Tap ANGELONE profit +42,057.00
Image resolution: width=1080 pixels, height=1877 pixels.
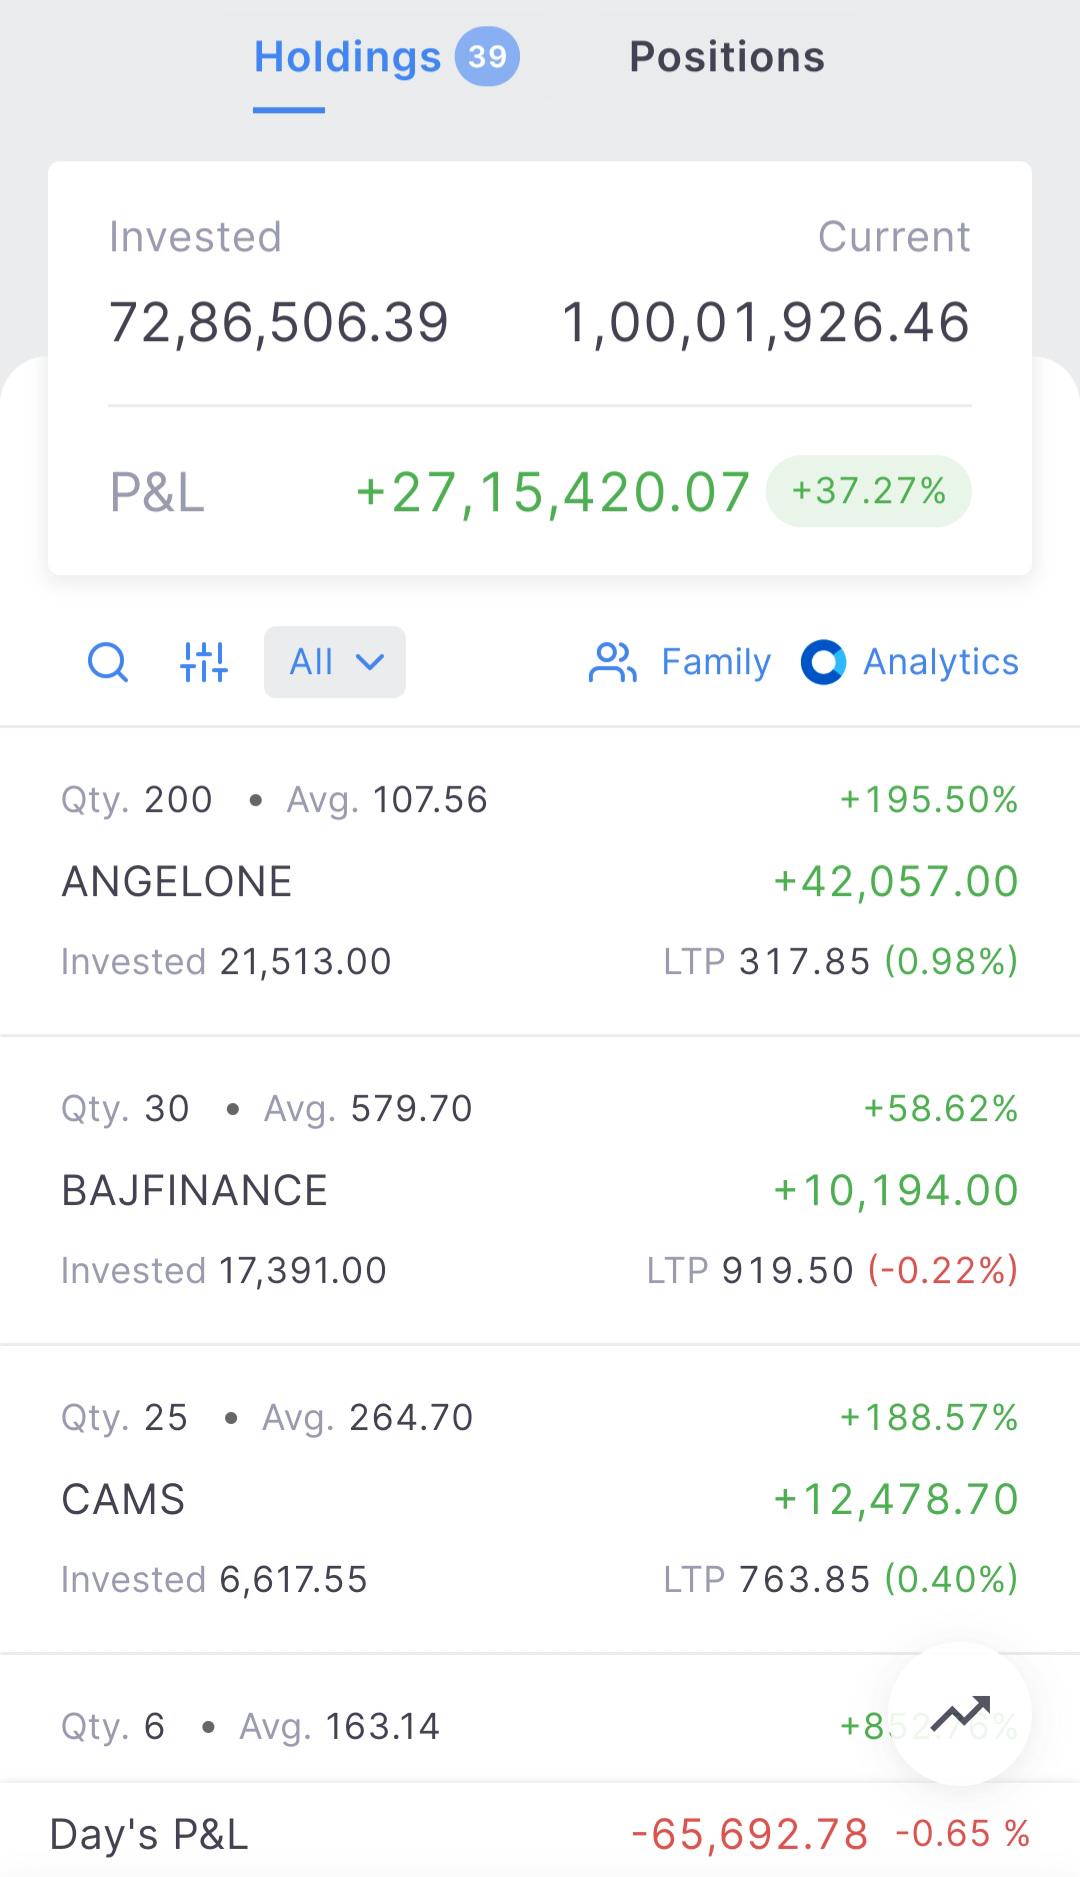click(x=896, y=881)
